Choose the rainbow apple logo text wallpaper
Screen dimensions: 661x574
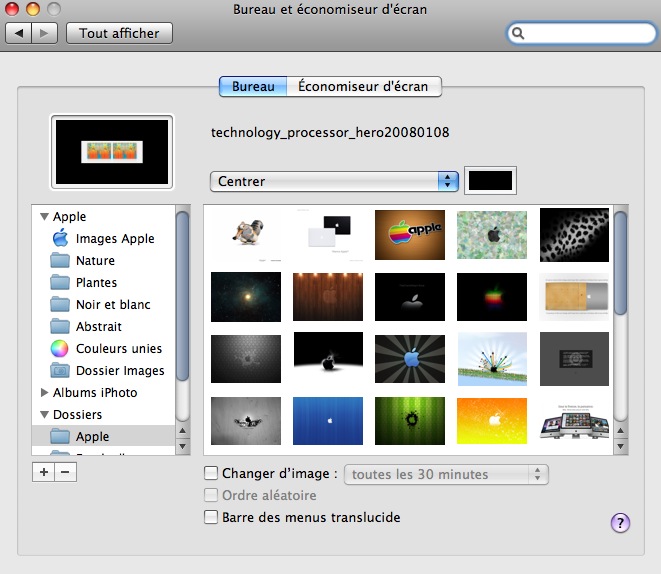coord(410,235)
